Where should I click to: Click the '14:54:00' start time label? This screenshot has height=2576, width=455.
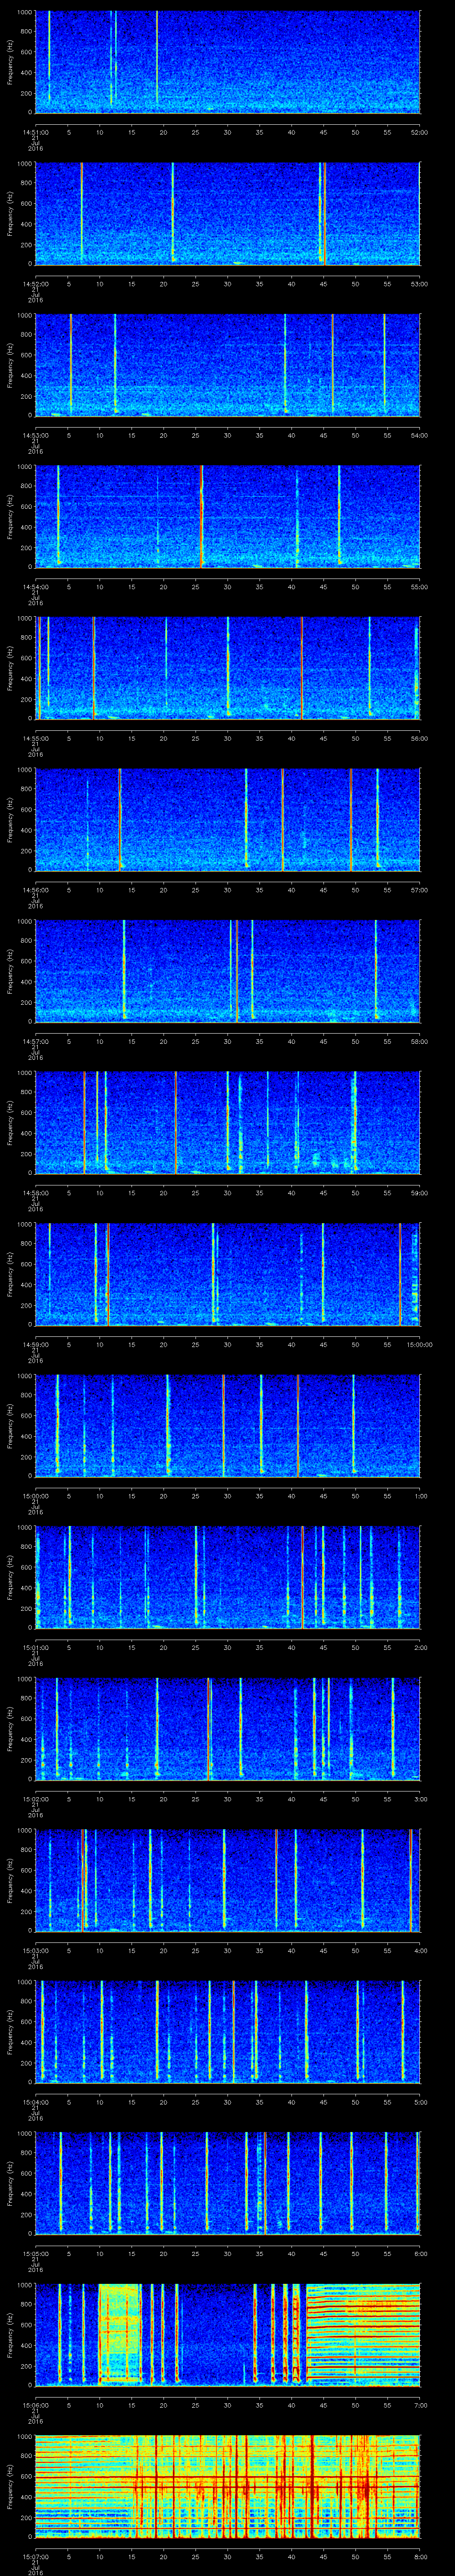[36, 587]
